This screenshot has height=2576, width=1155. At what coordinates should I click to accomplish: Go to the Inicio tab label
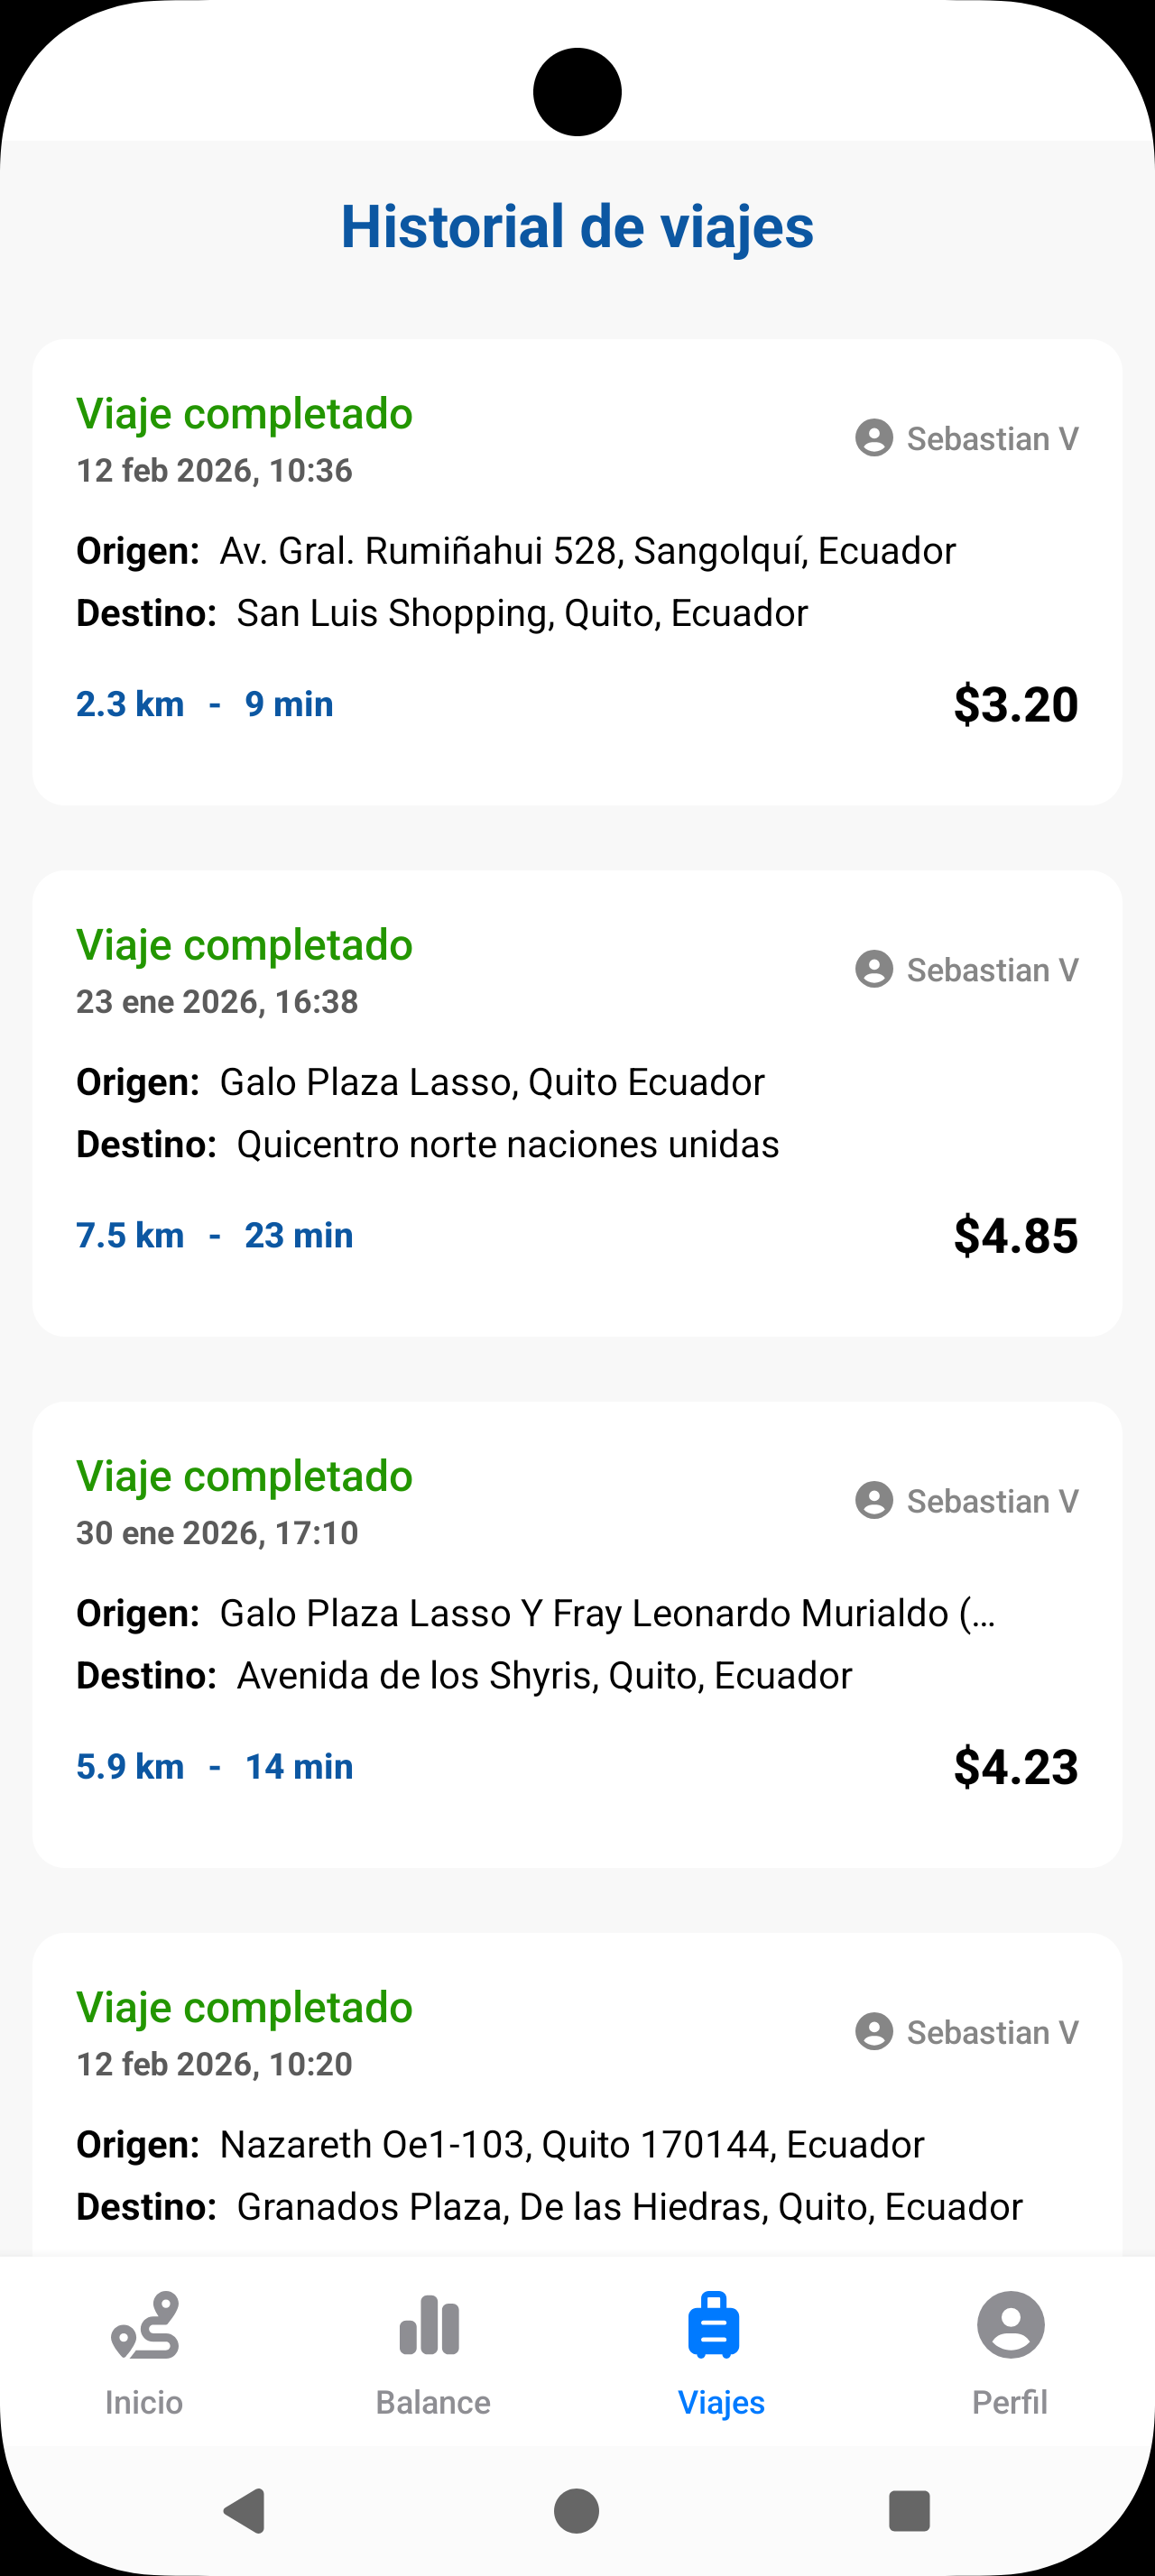point(144,2402)
